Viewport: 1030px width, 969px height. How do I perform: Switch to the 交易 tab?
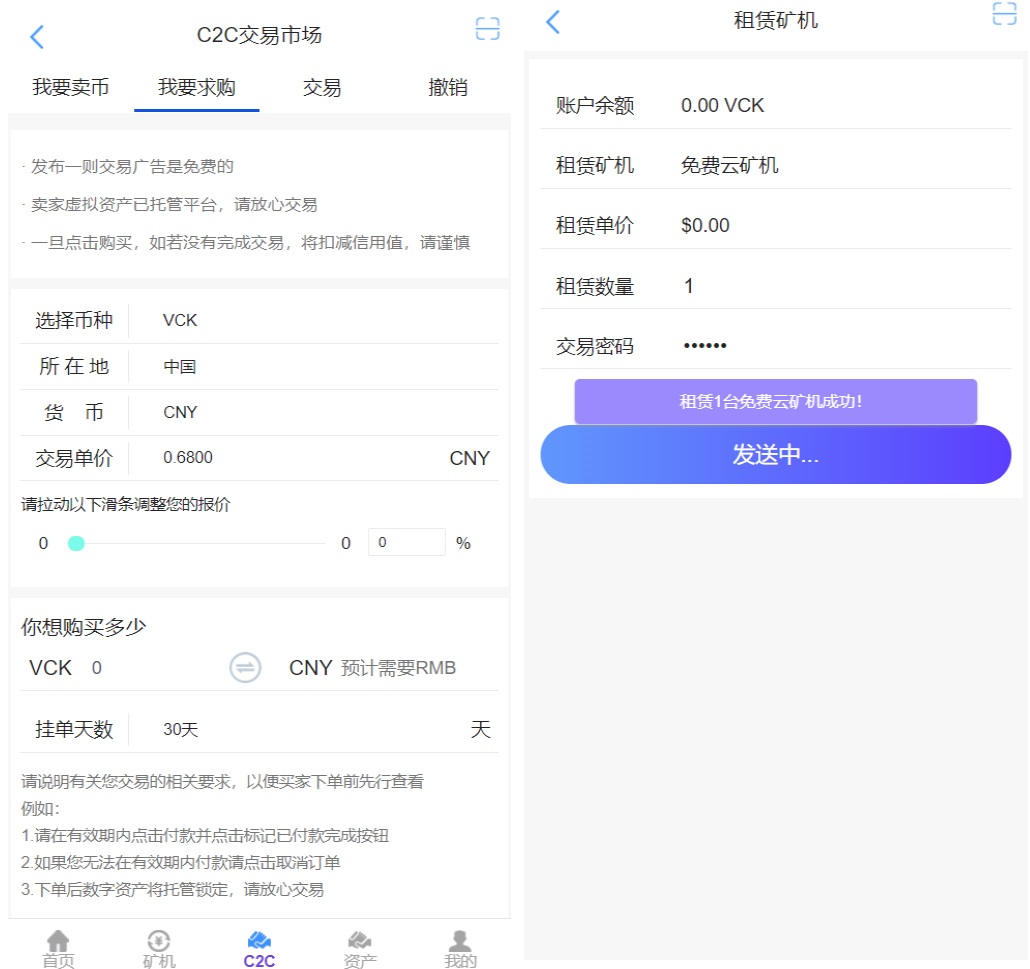click(321, 87)
